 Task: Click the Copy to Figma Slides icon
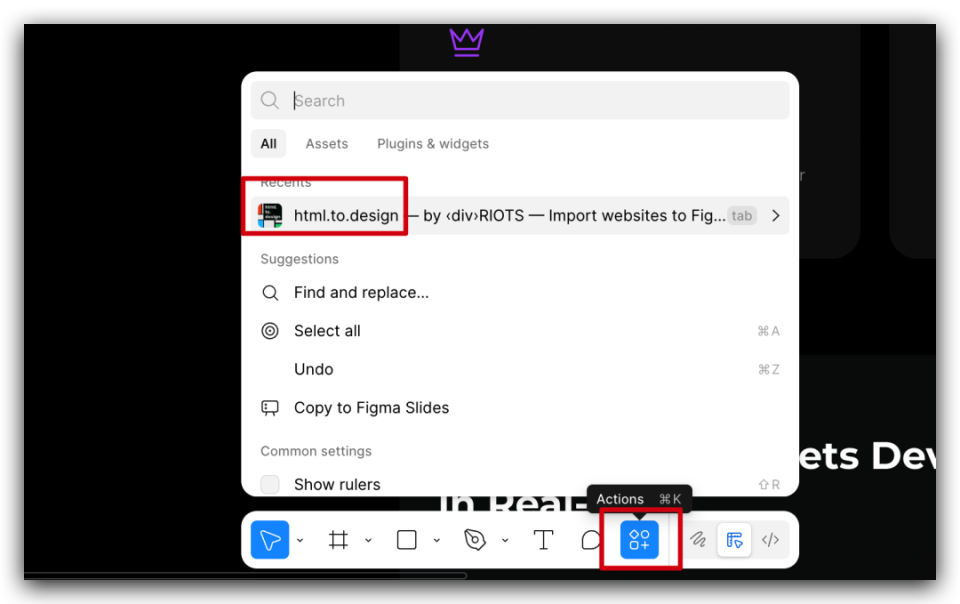point(270,408)
